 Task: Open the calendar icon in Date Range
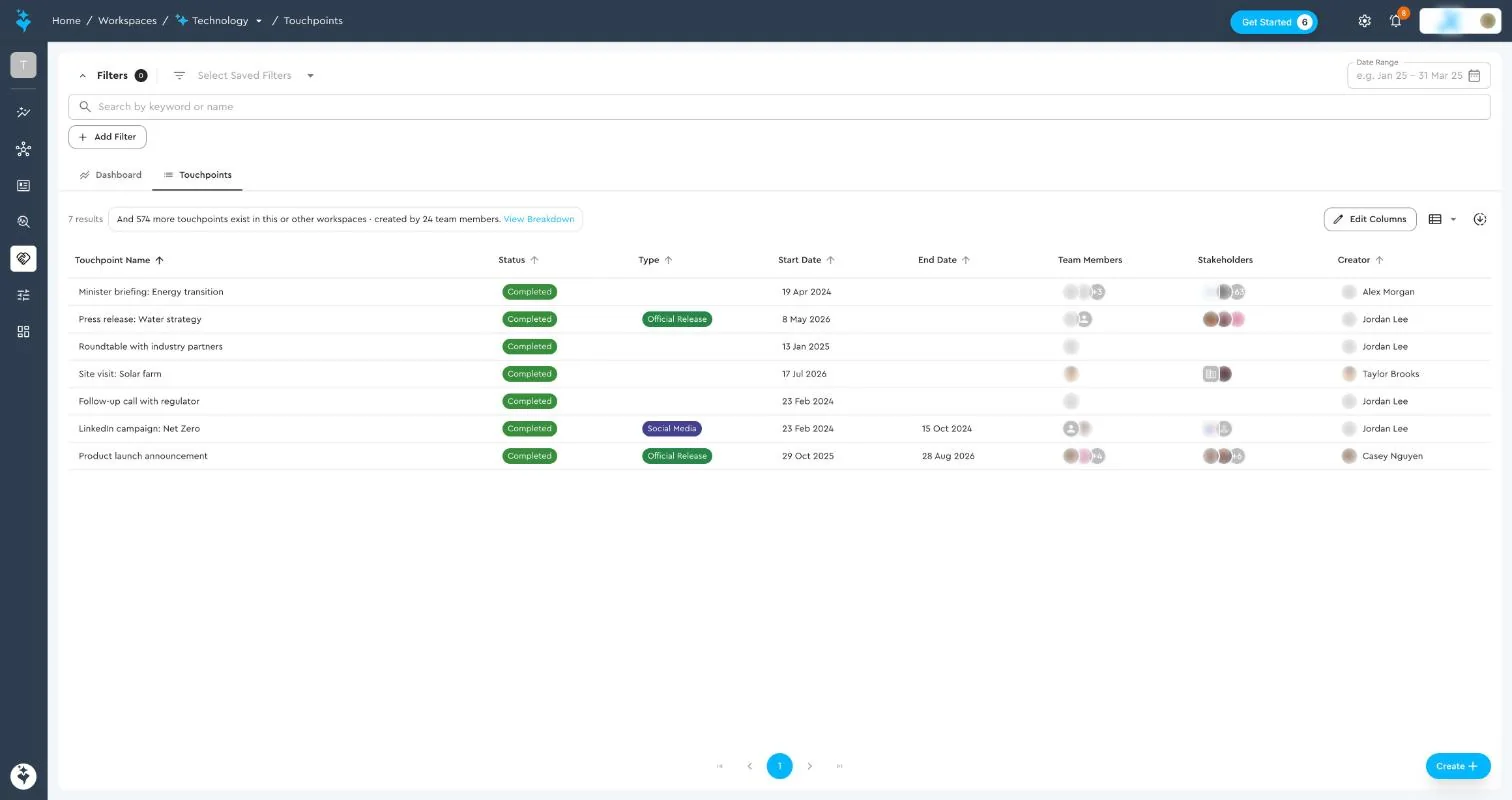1474,76
